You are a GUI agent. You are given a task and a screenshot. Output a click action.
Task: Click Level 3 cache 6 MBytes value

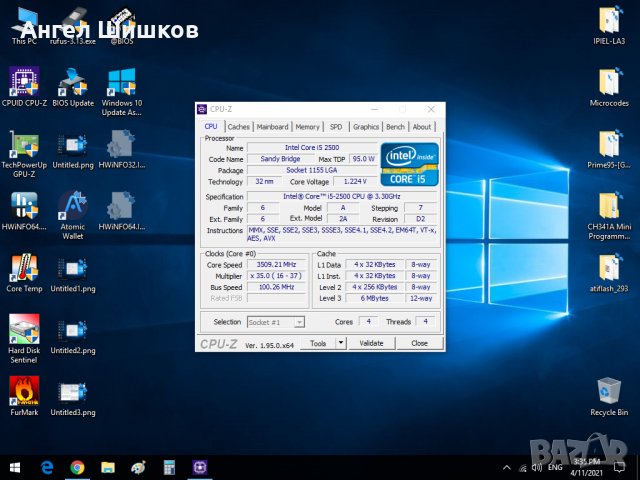pos(374,298)
